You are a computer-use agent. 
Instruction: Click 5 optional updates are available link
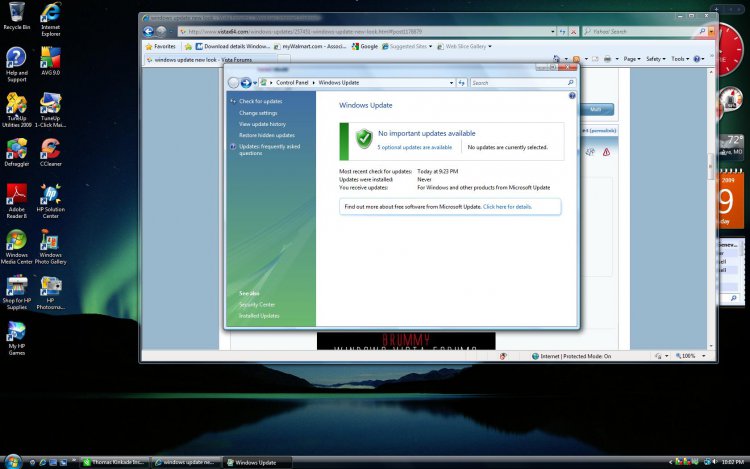415,147
